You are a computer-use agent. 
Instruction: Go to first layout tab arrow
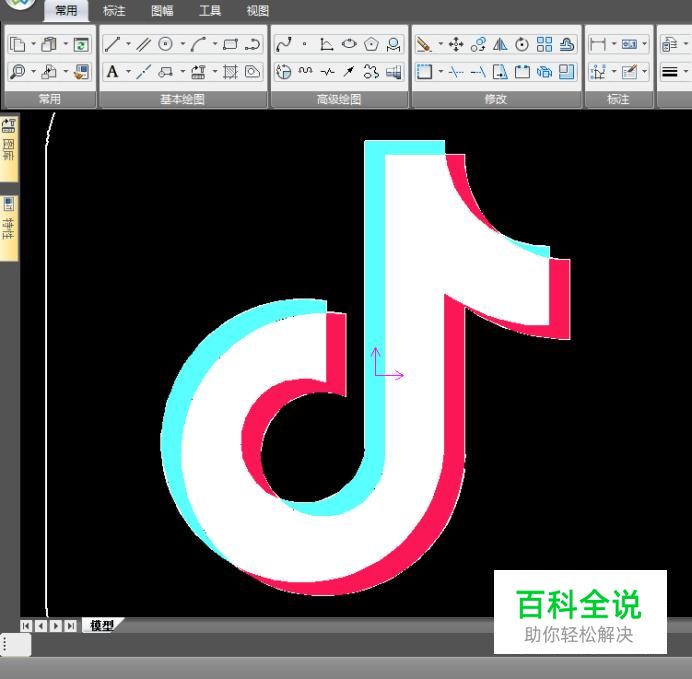tap(26, 626)
